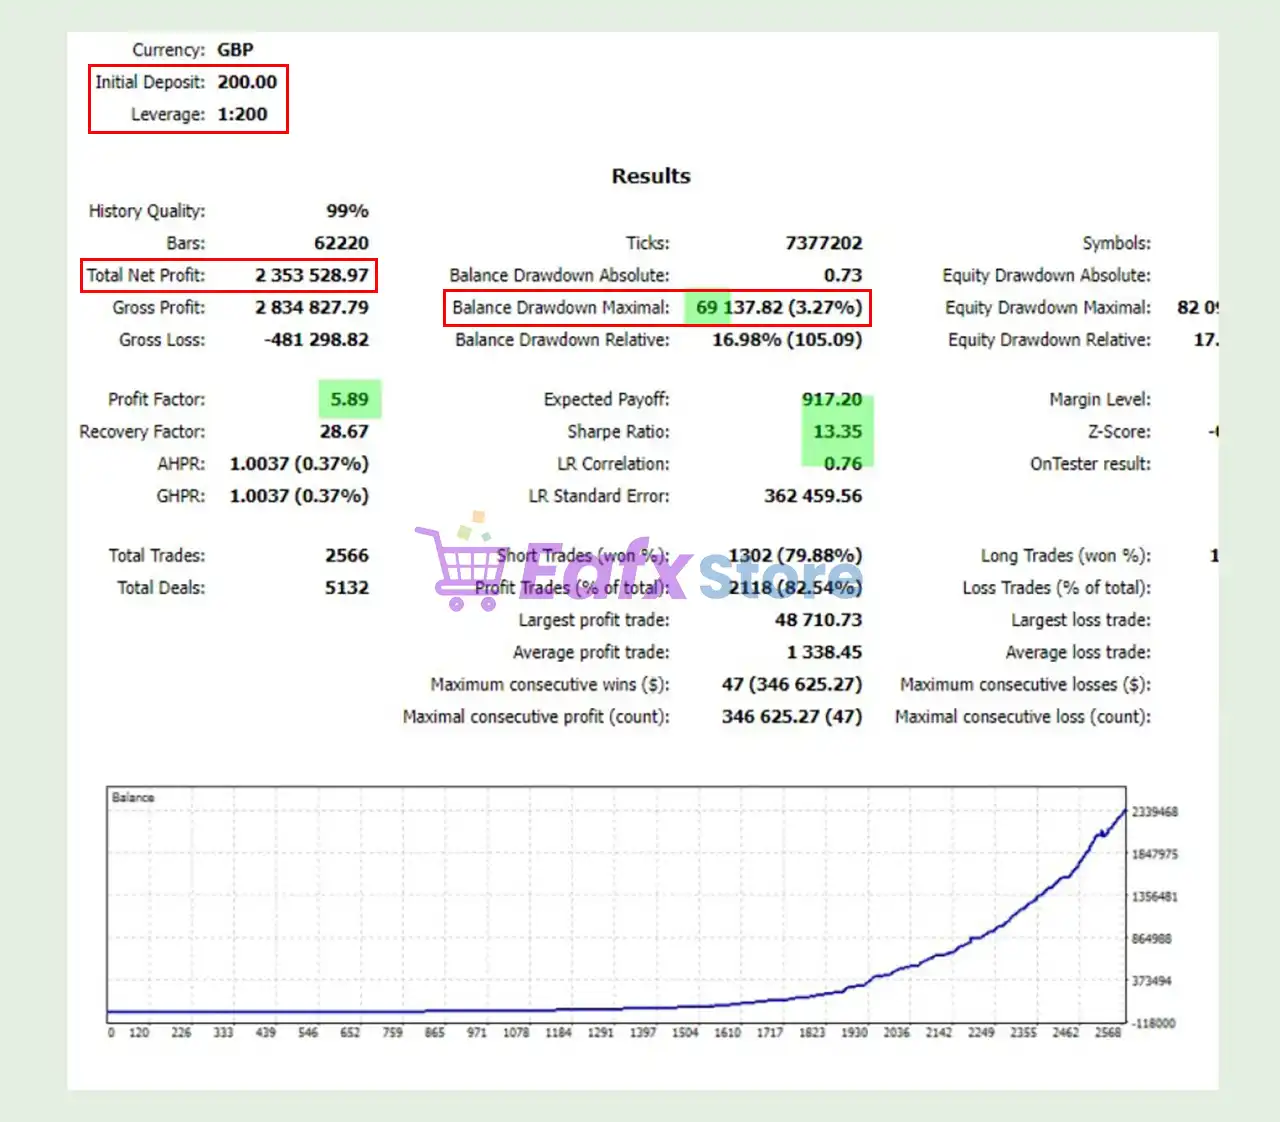The image size is (1280, 1122).
Task: Click the Margin Level label
Action: pyautogui.click(x=1100, y=399)
